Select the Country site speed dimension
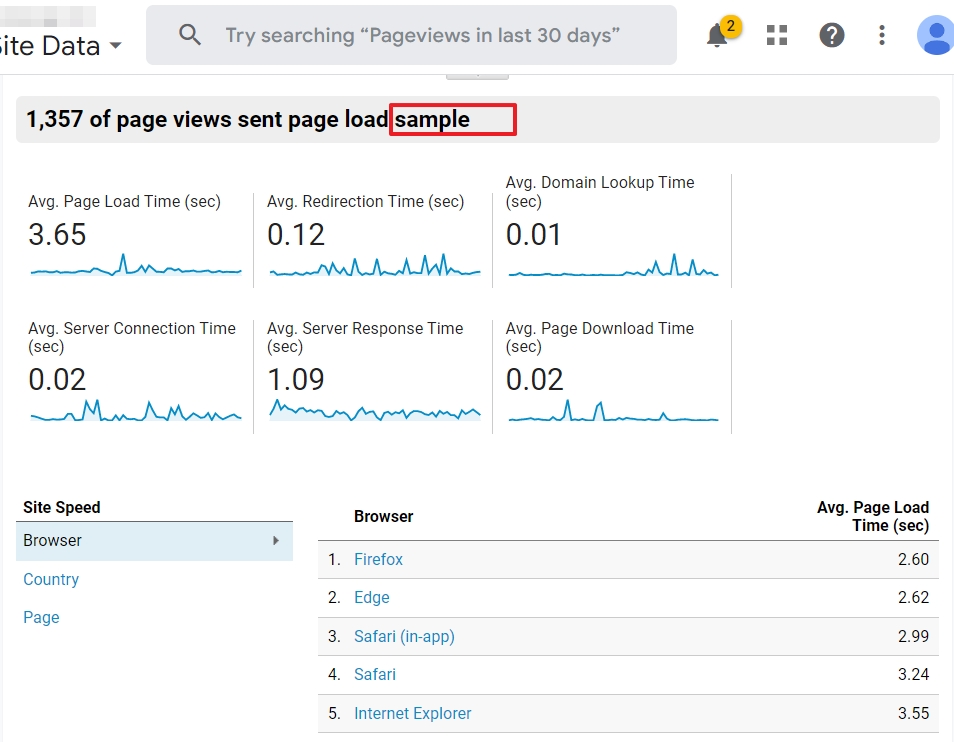 [x=51, y=579]
